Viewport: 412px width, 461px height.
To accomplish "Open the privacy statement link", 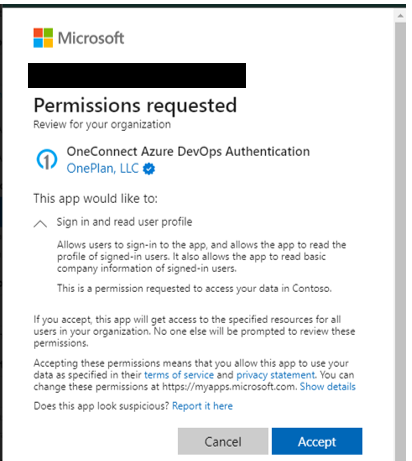I will coord(276,375).
